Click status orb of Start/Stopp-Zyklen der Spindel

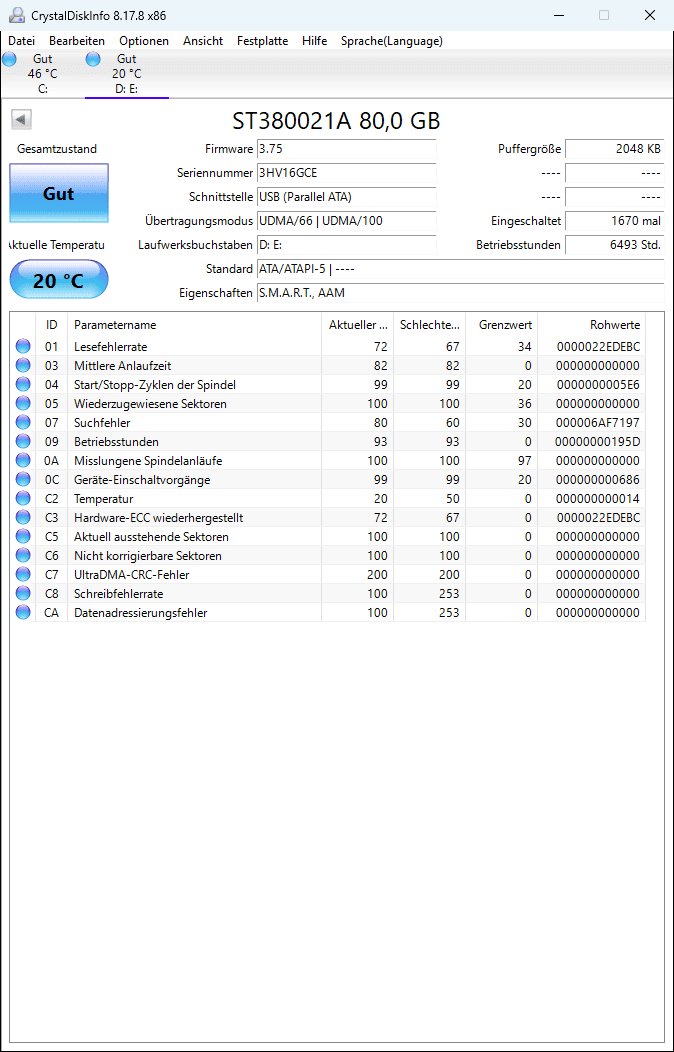click(x=23, y=384)
